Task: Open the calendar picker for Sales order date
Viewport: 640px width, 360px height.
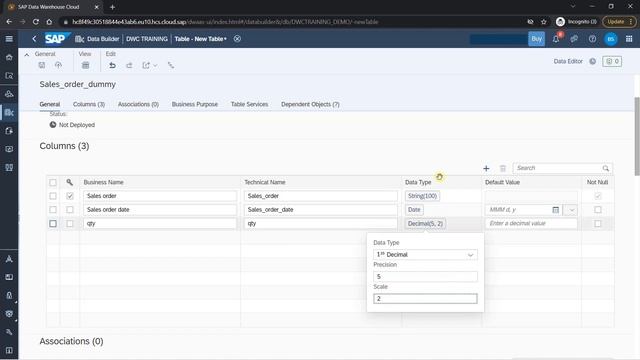Action: (x=556, y=210)
